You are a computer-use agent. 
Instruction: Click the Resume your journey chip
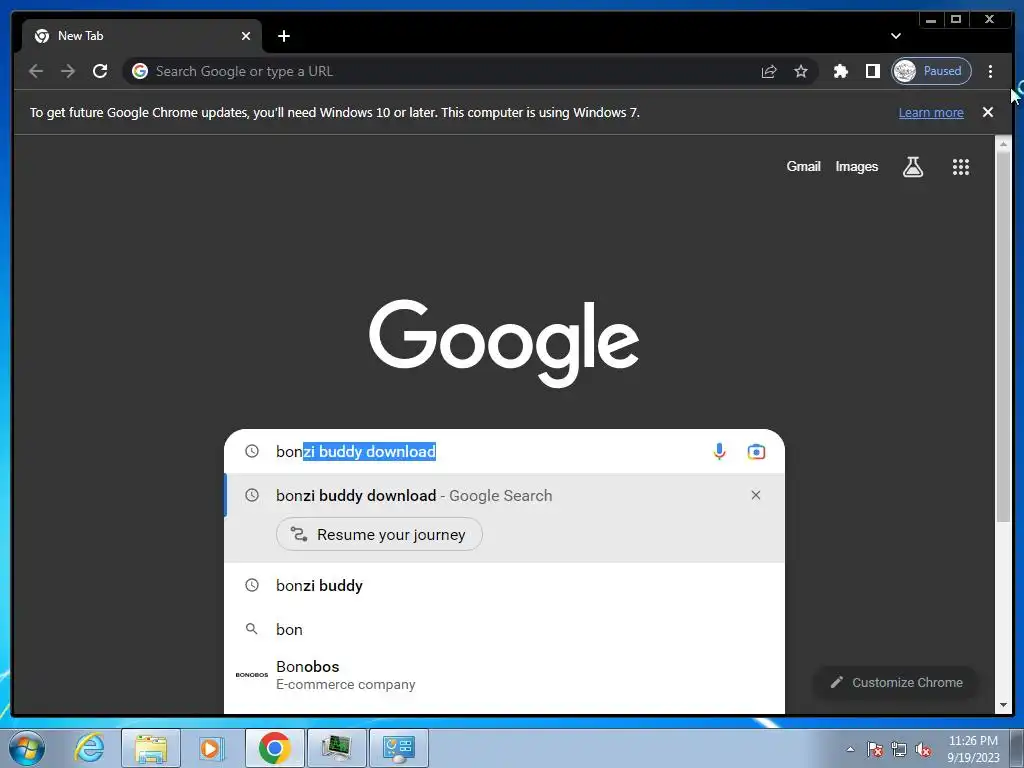coord(379,534)
